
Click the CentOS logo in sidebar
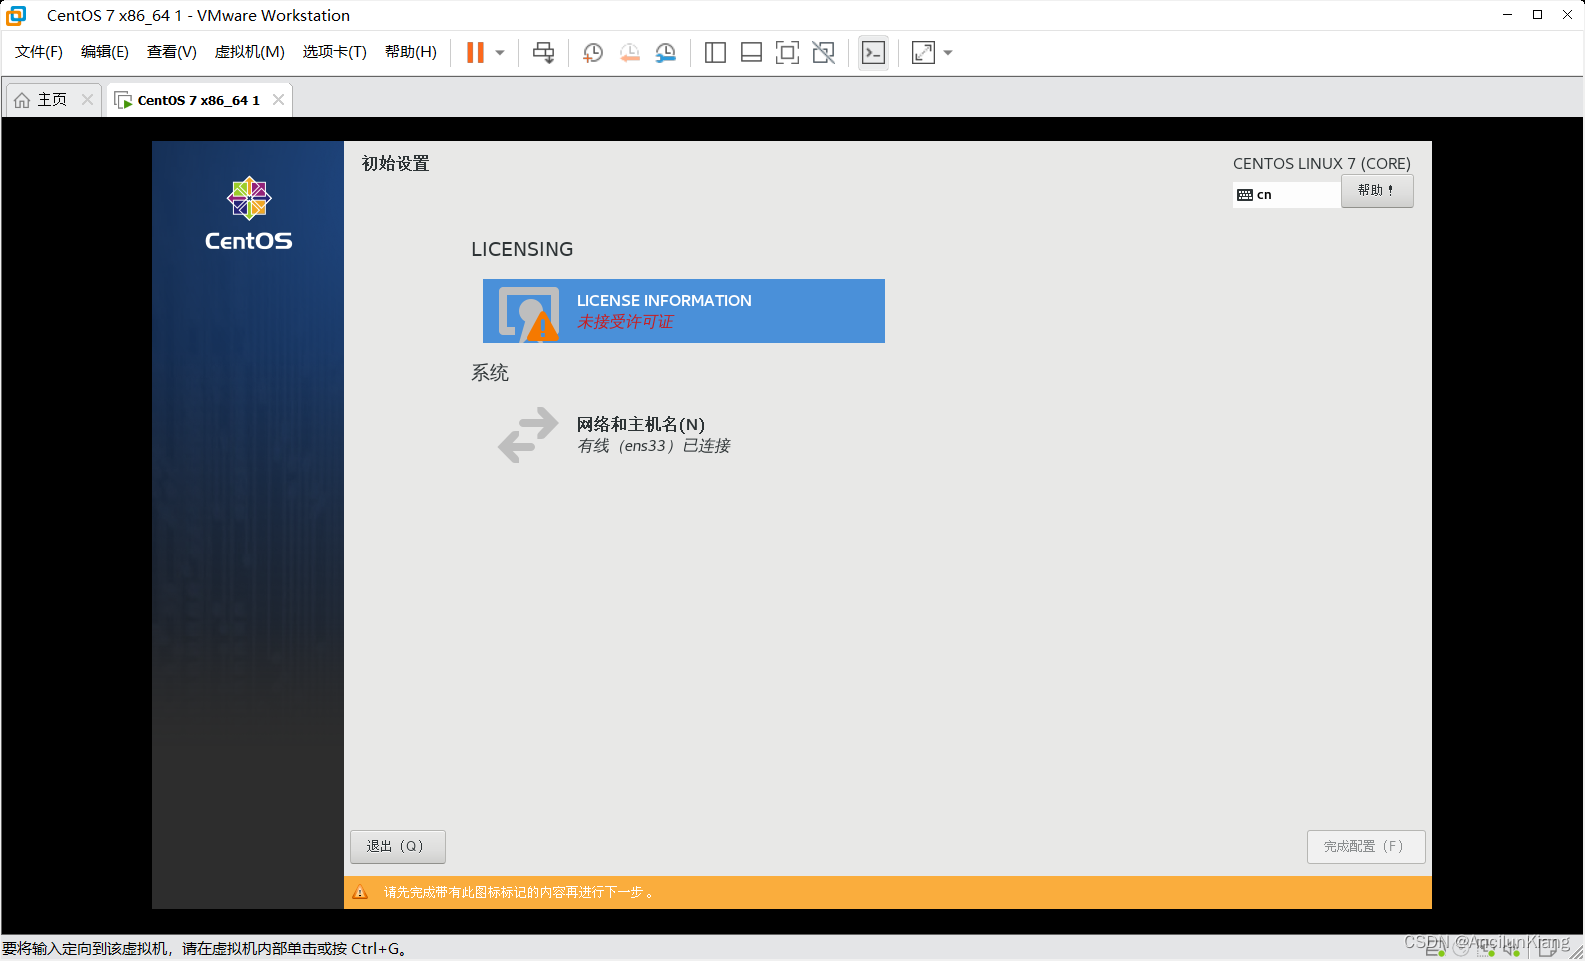click(x=249, y=214)
